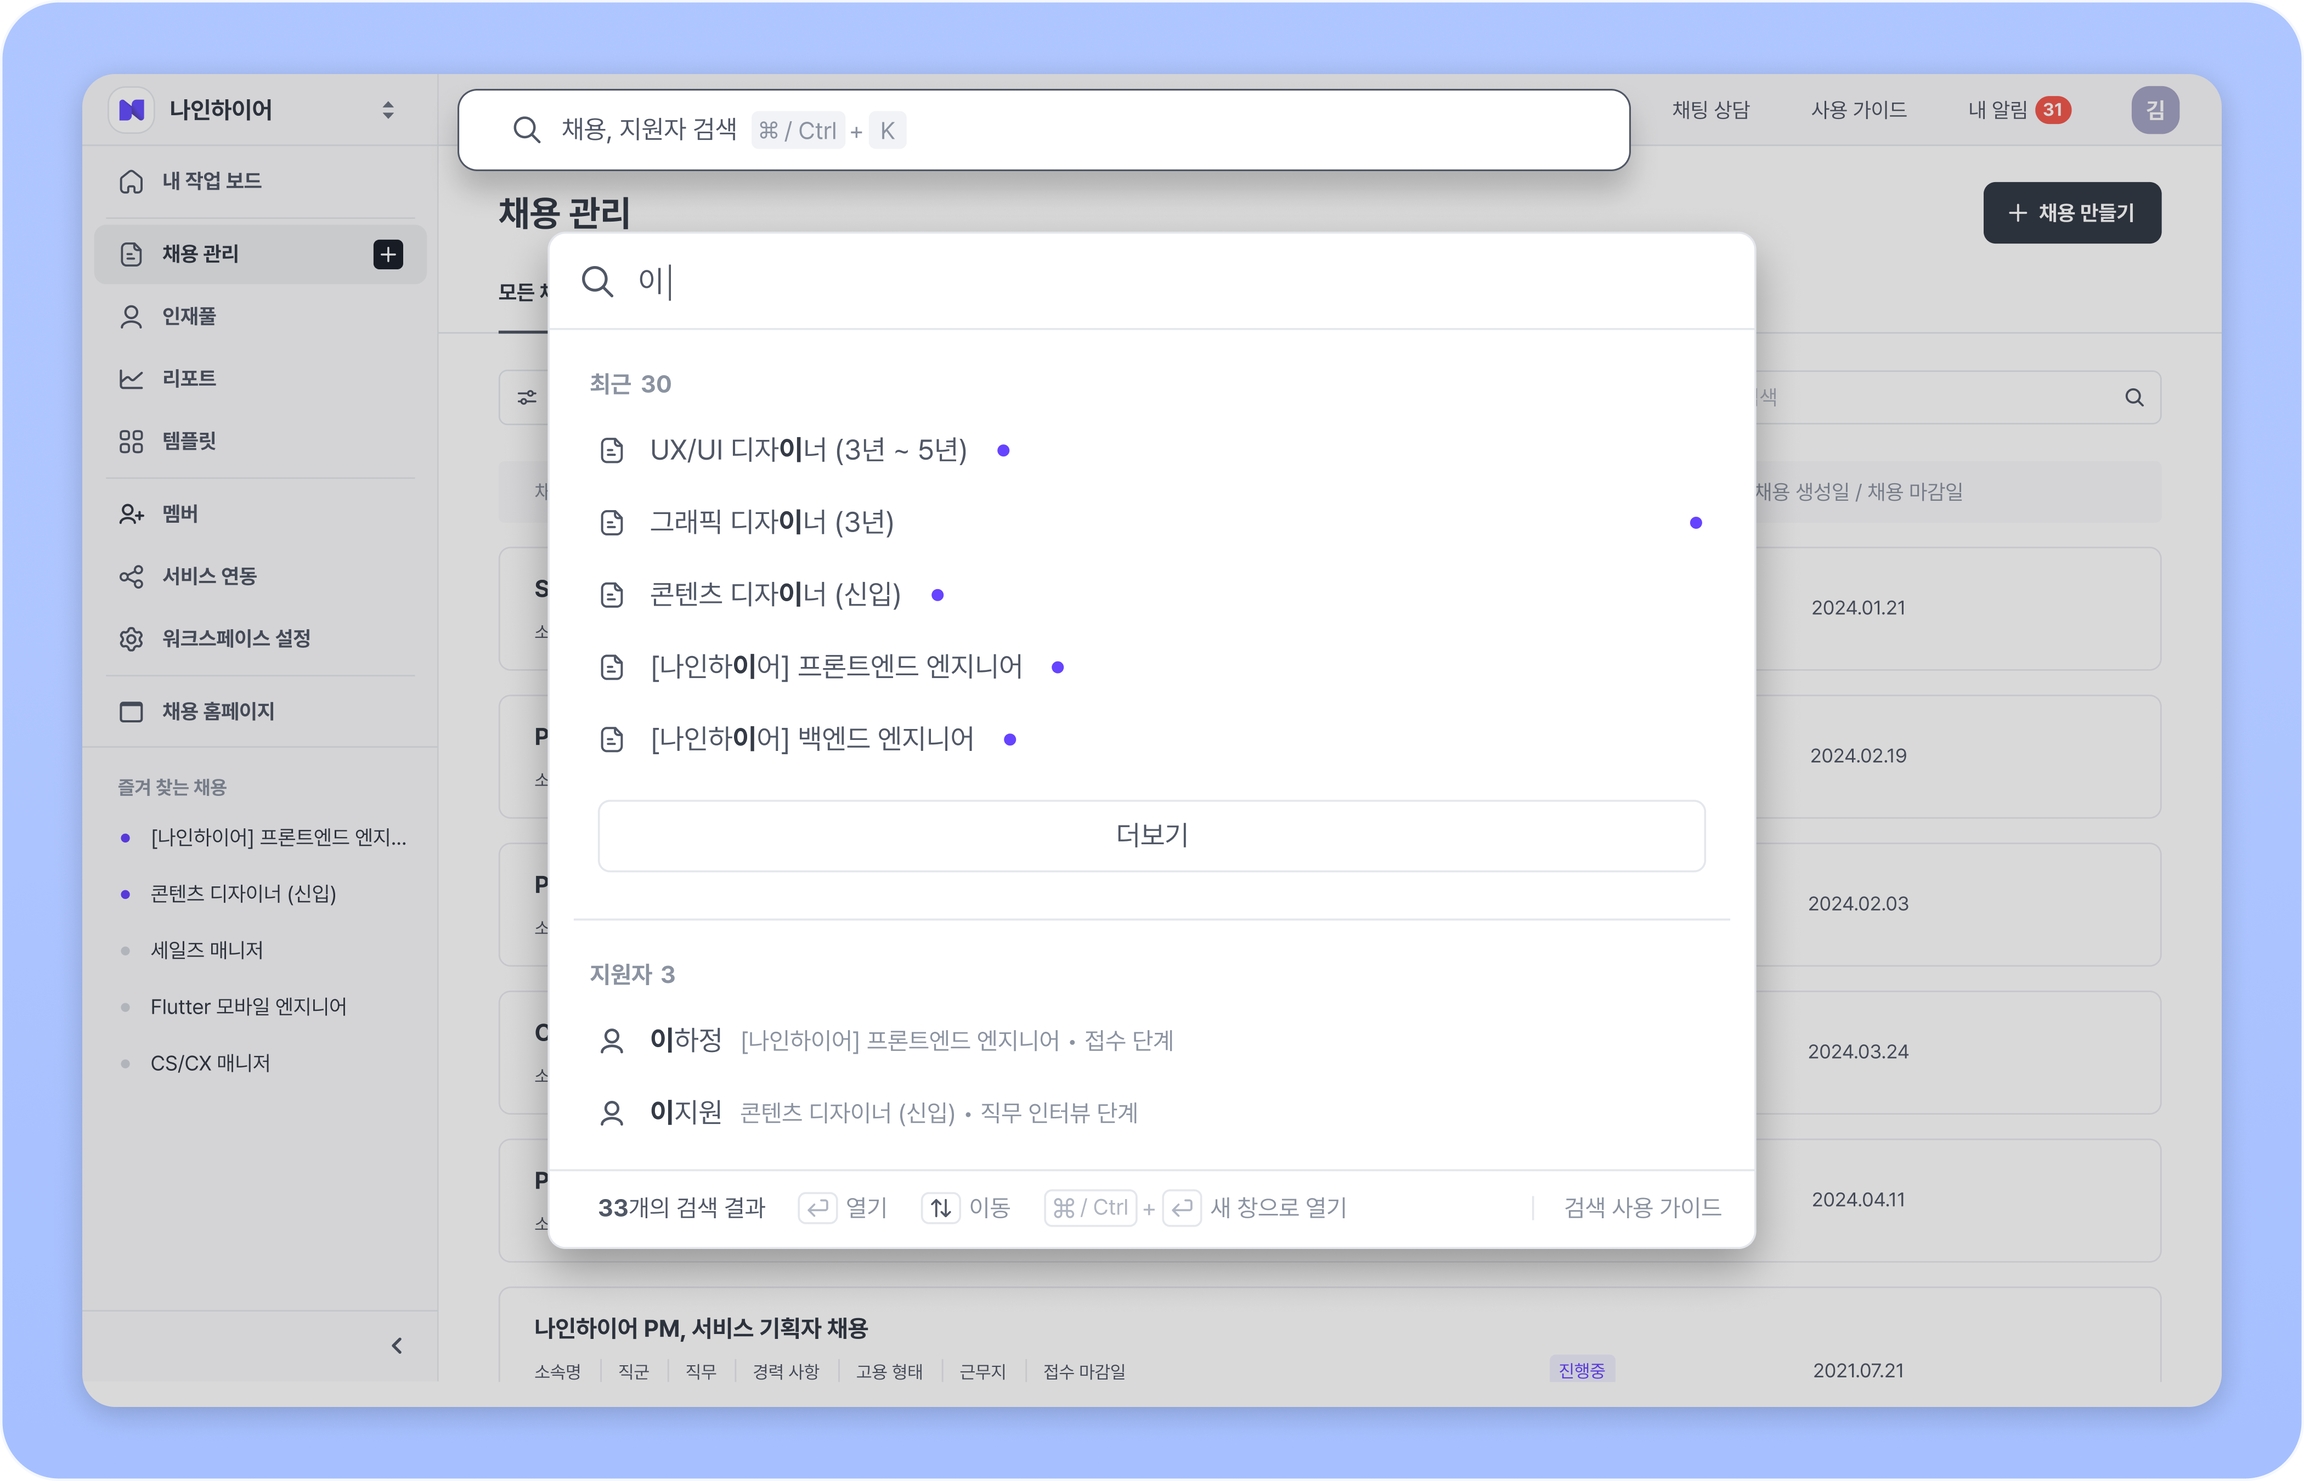Click the 채용, 지원자 검색 field
The image size is (2304, 1481).
(1043, 130)
